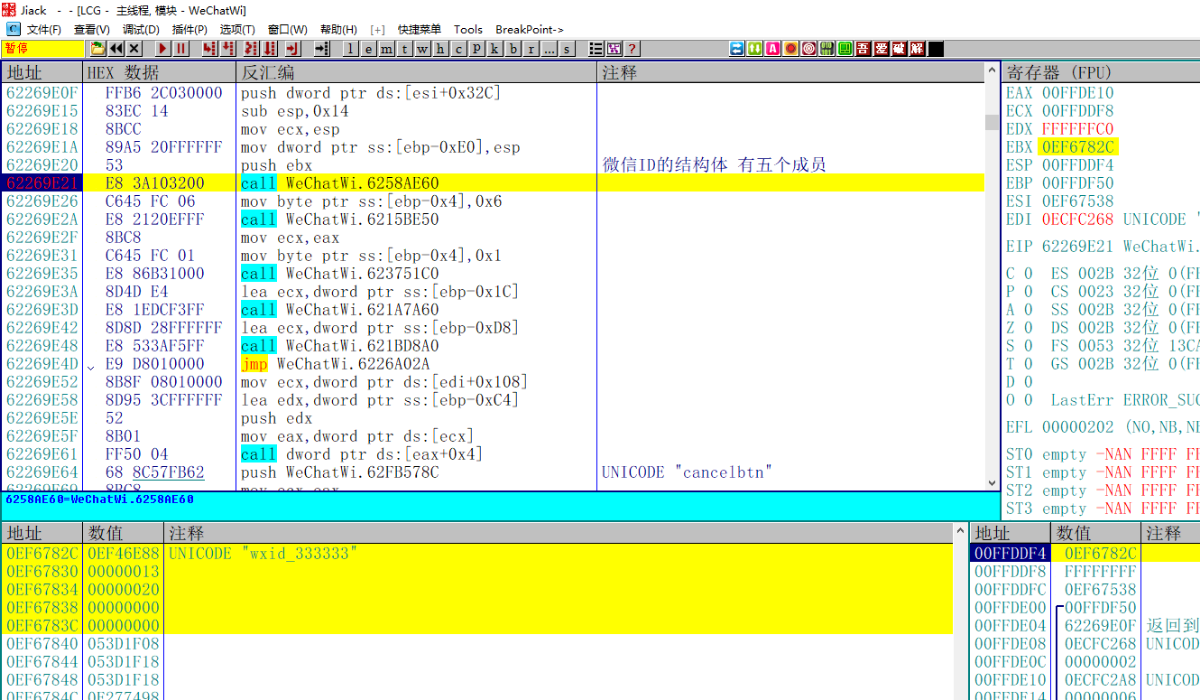Click the 吾 toolbar icon
This screenshot has width=1200, height=700.
(x=863, y=48)
